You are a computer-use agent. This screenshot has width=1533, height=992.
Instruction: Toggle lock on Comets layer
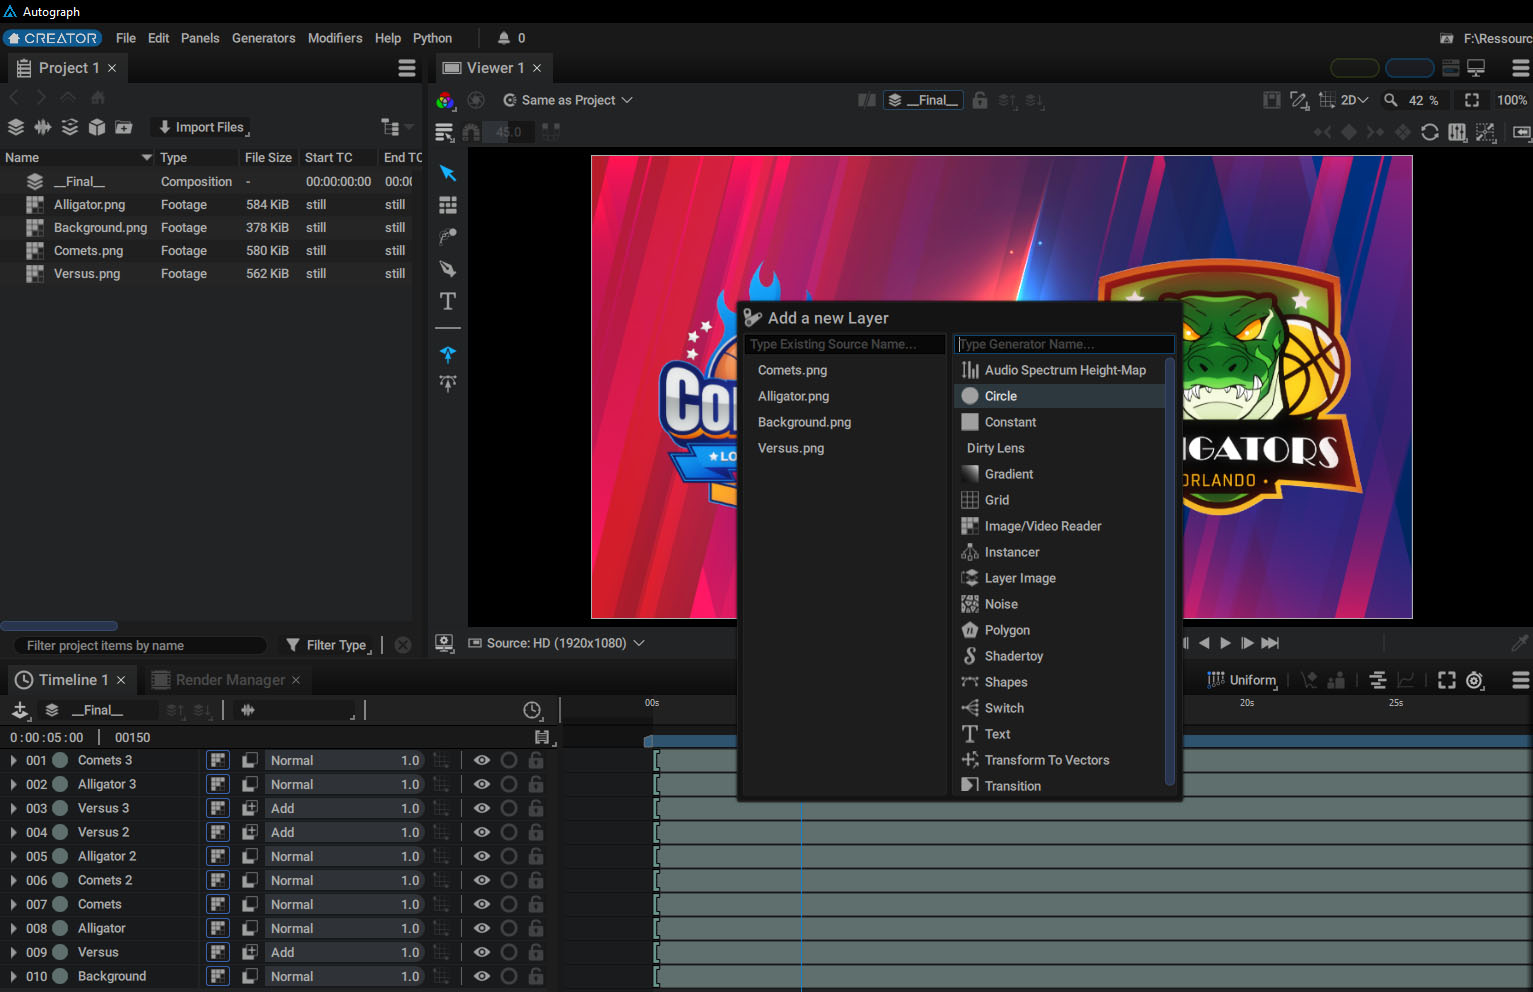point(536,904)
